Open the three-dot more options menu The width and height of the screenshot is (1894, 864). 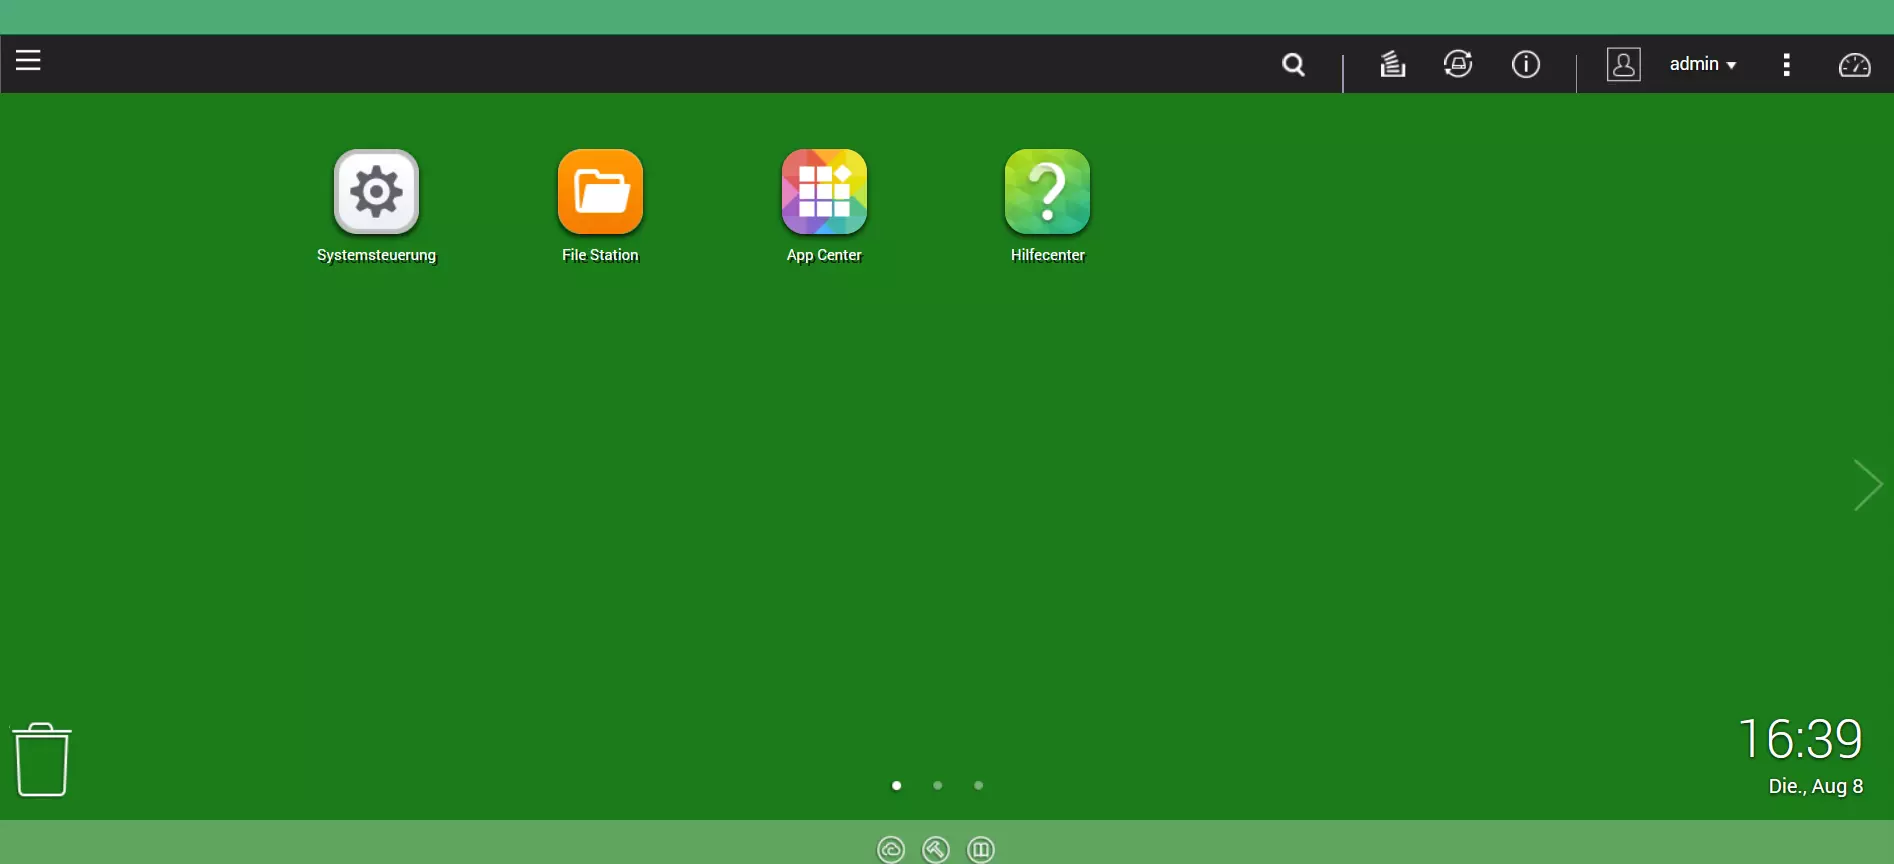tap(1786, 64)
